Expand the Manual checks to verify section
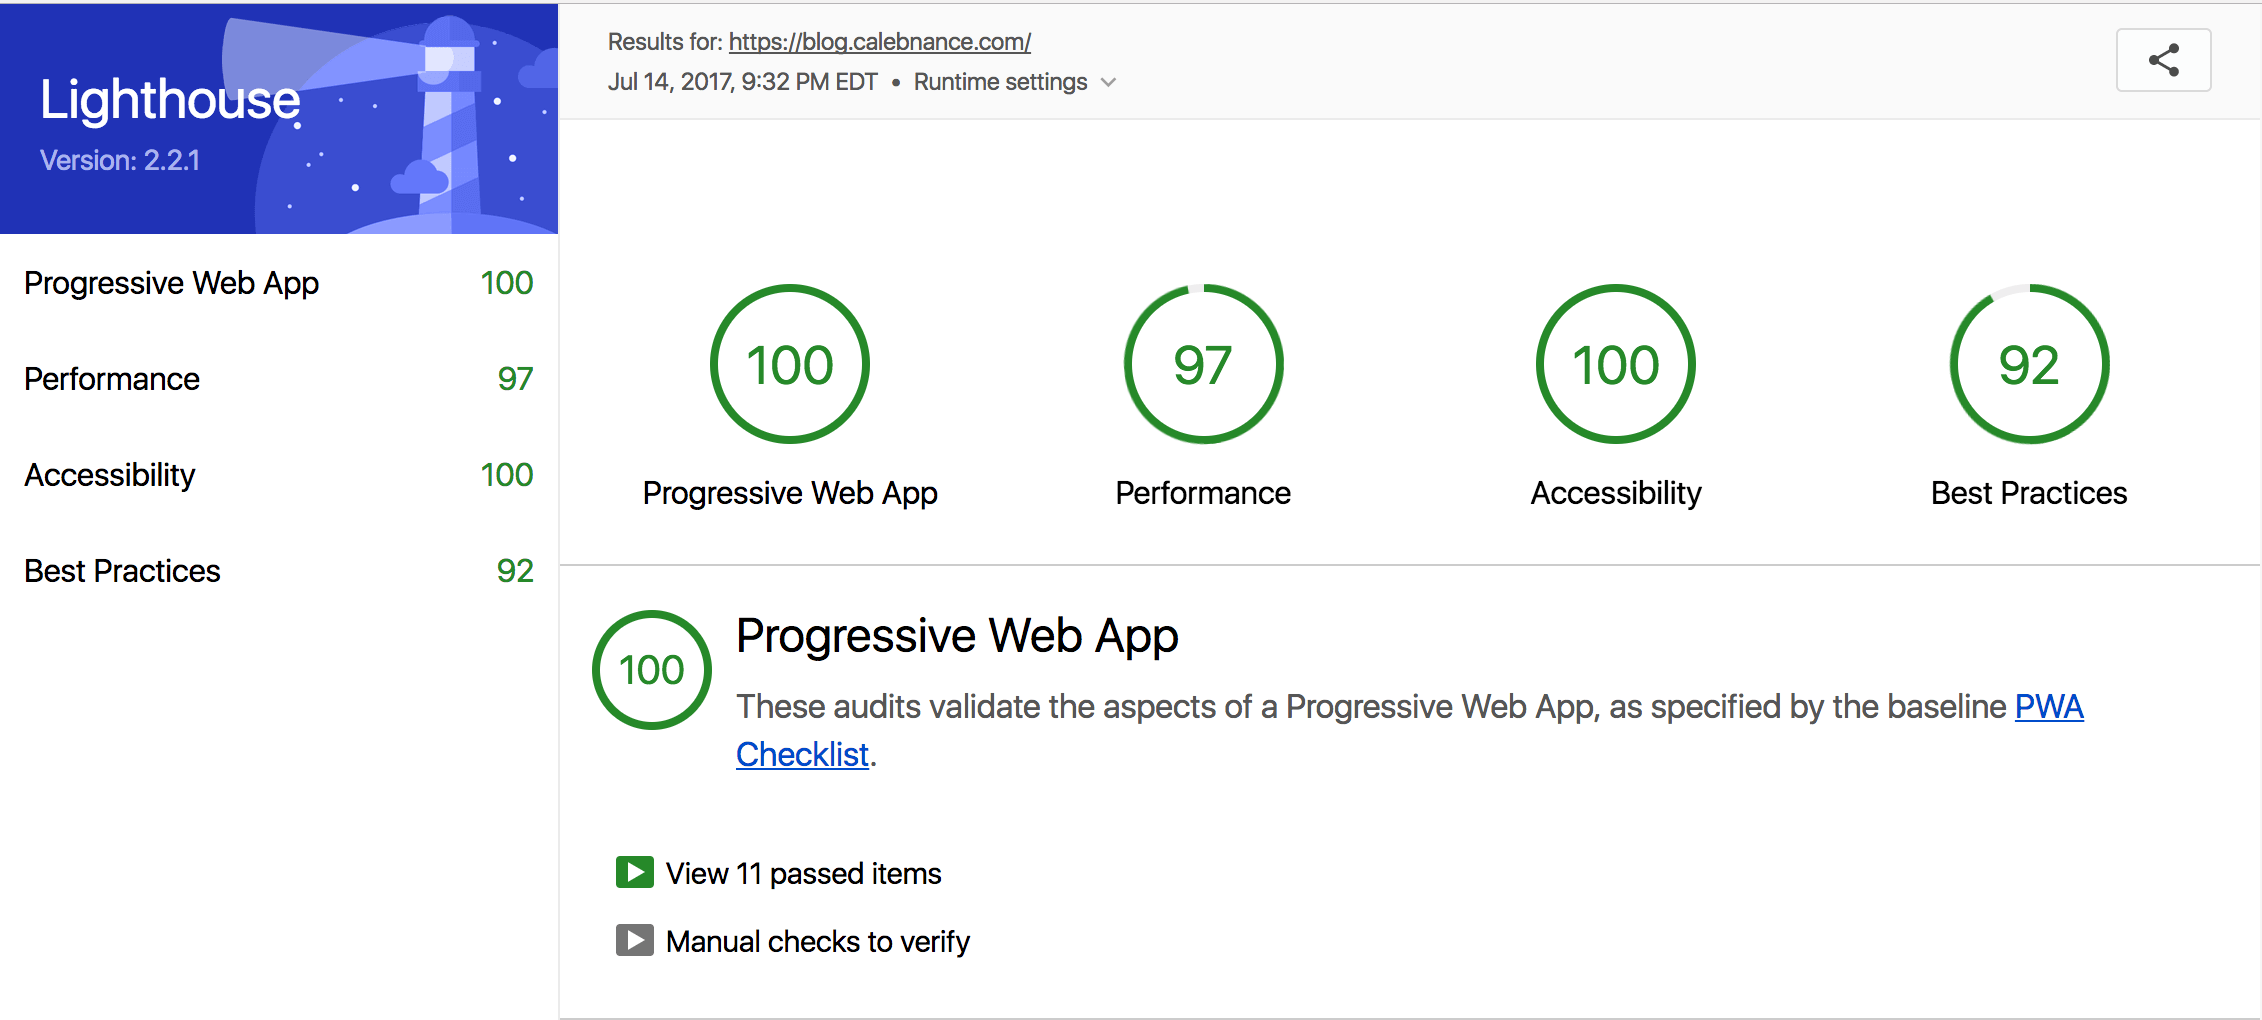Image resolution: width=2262 pixels, height=1020 pixels. click(817, 940)
